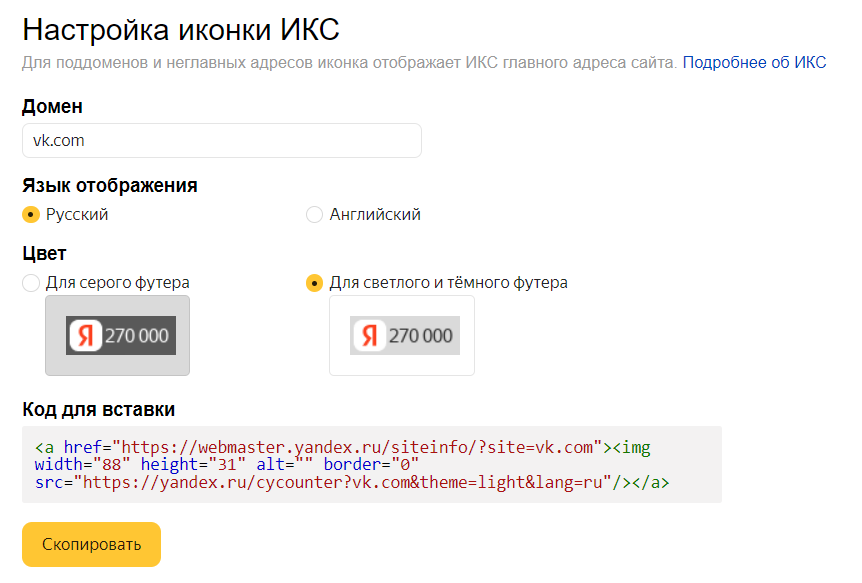Click the dark gray footer badge preview
Screen dimensions: 862x583
pos(121,336)
